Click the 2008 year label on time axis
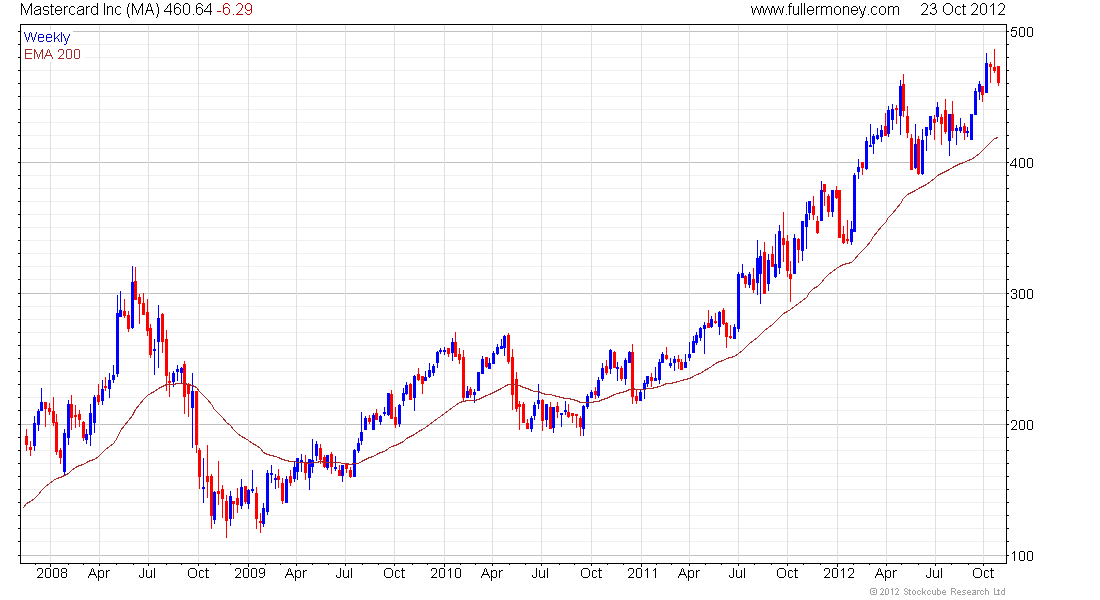The width and height of the screenshot is (1100, 600). [x=52, y=573]
